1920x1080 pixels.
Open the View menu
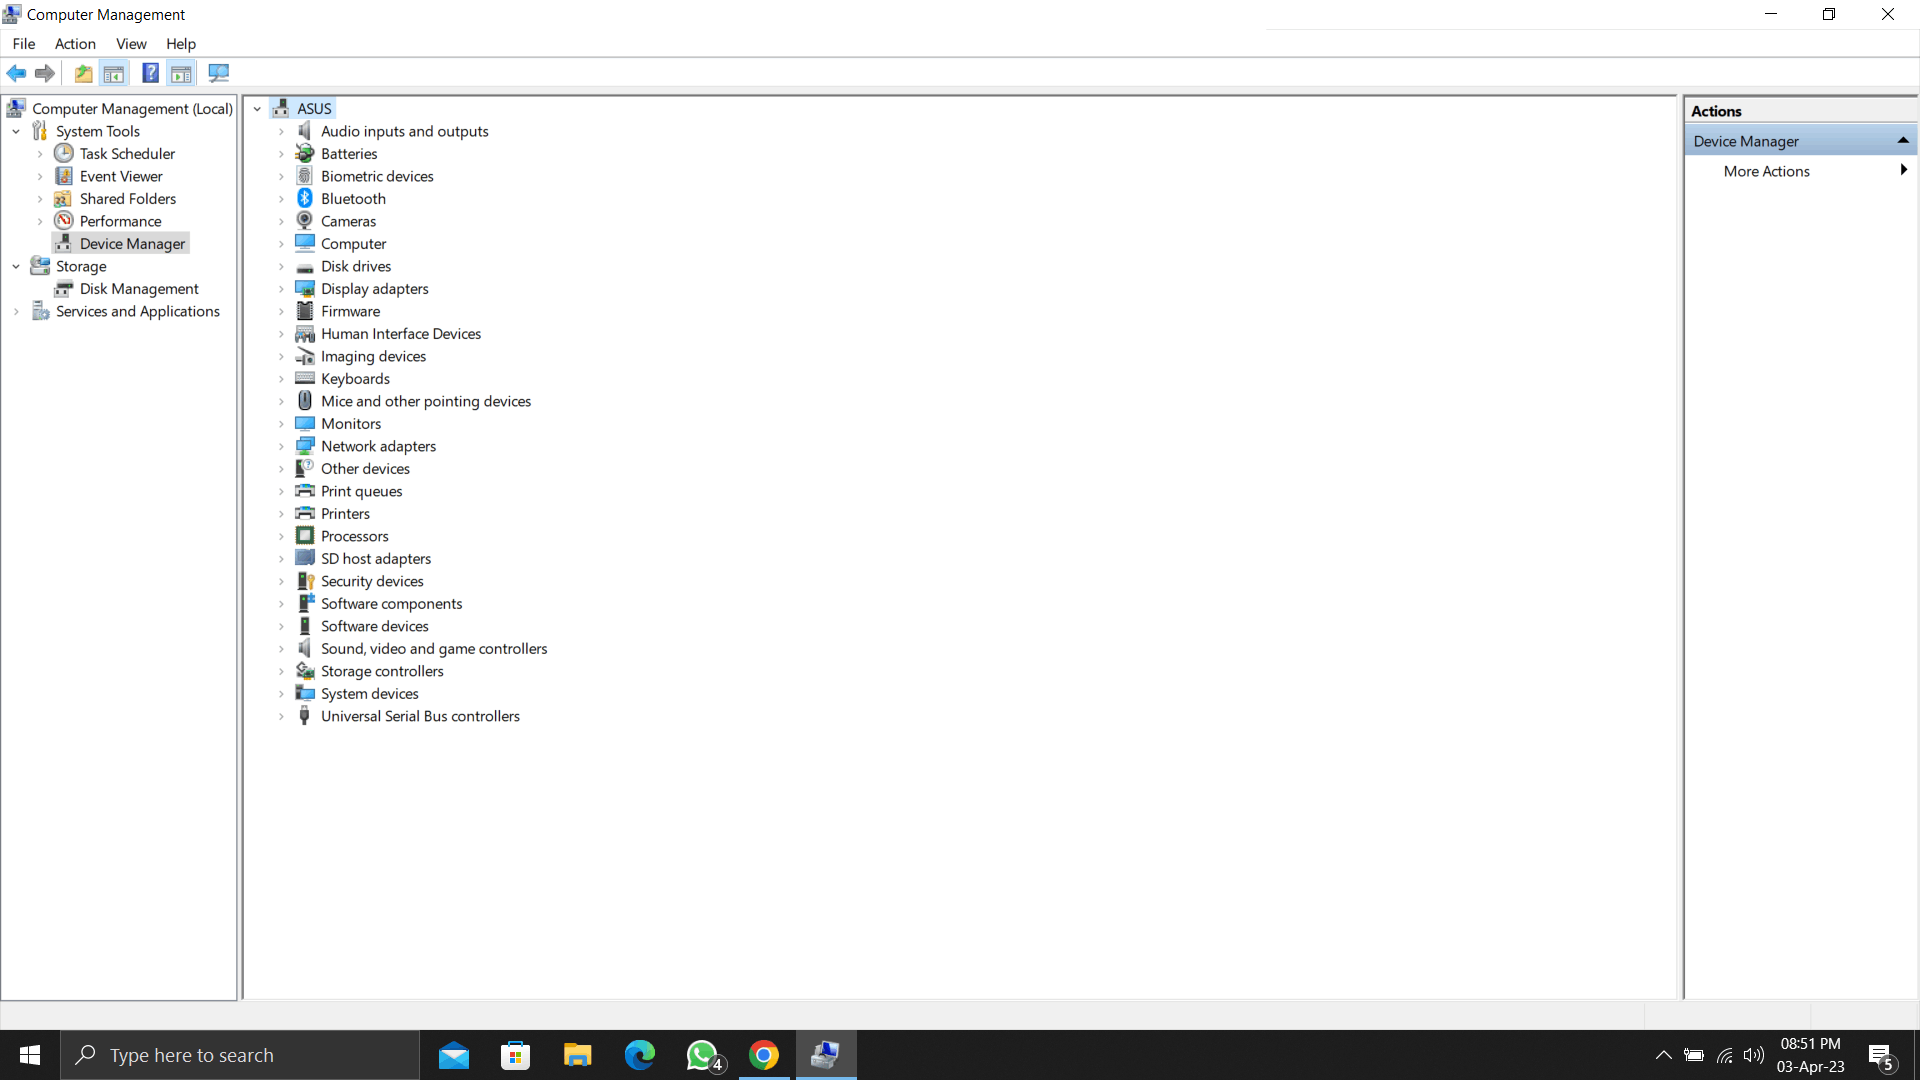pyautogui.click(x=131, y=44)
